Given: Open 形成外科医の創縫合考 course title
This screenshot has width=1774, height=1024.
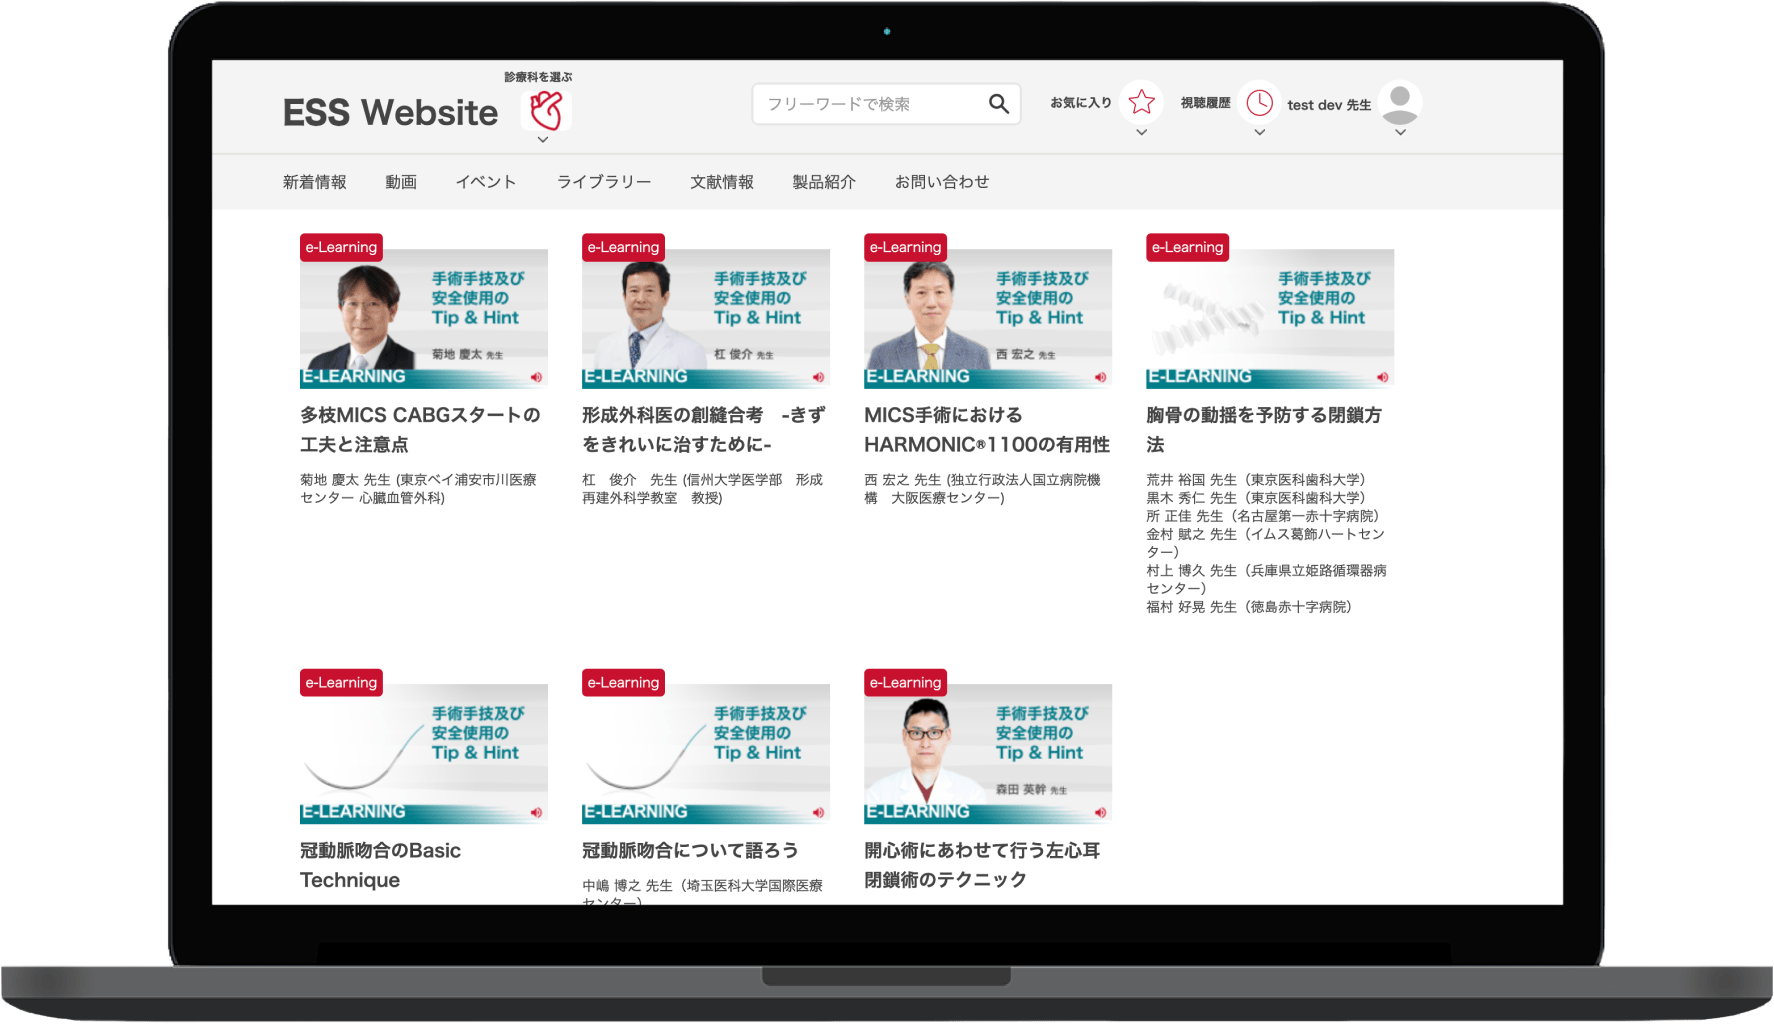Looking at the screenshot, I should 703,429.
